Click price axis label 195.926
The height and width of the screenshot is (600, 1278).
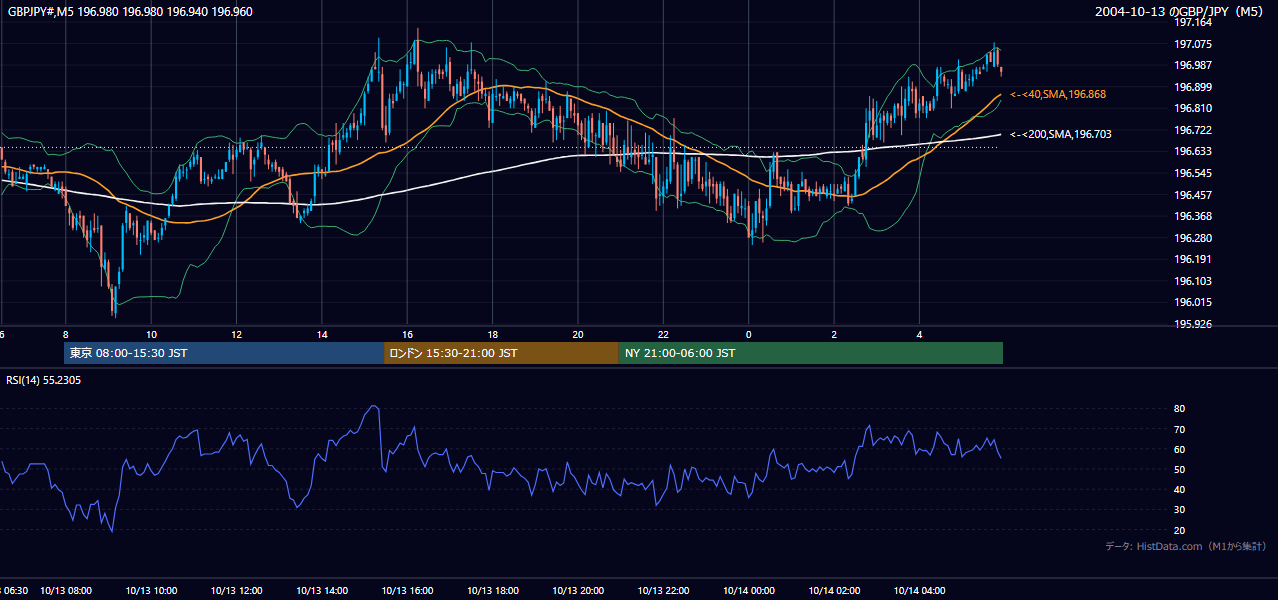coord(1194,324)
